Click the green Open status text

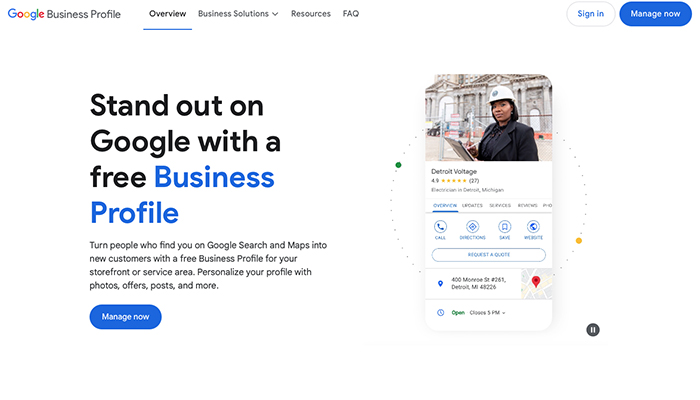tap(458, 313)
